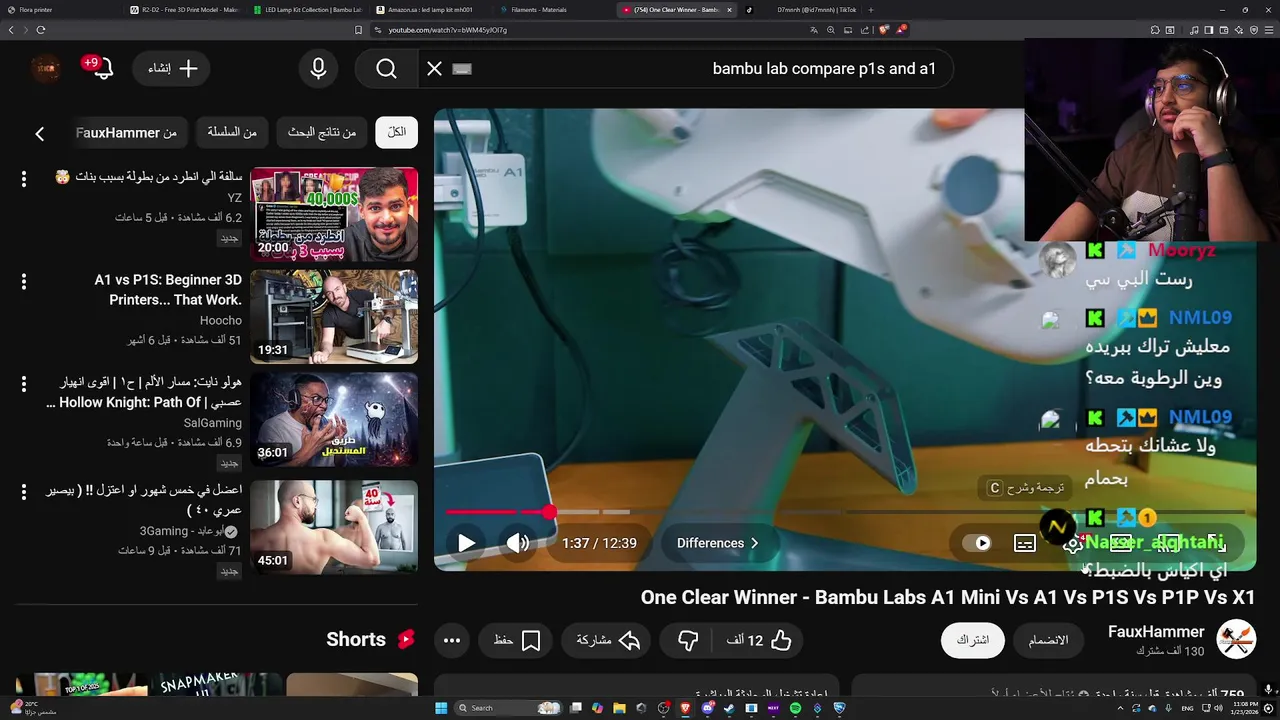Image resolution: width=1280 pixels, height=720 pixels.
Task: Click the A1 vs P1S: Beginner 3D Printers title
Action: point(168,290)
